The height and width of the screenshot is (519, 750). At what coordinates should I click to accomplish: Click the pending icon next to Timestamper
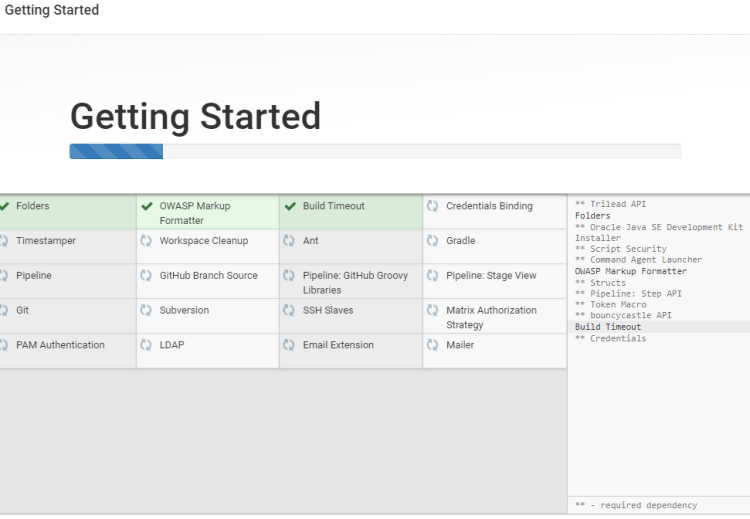[x=4, y=241]
